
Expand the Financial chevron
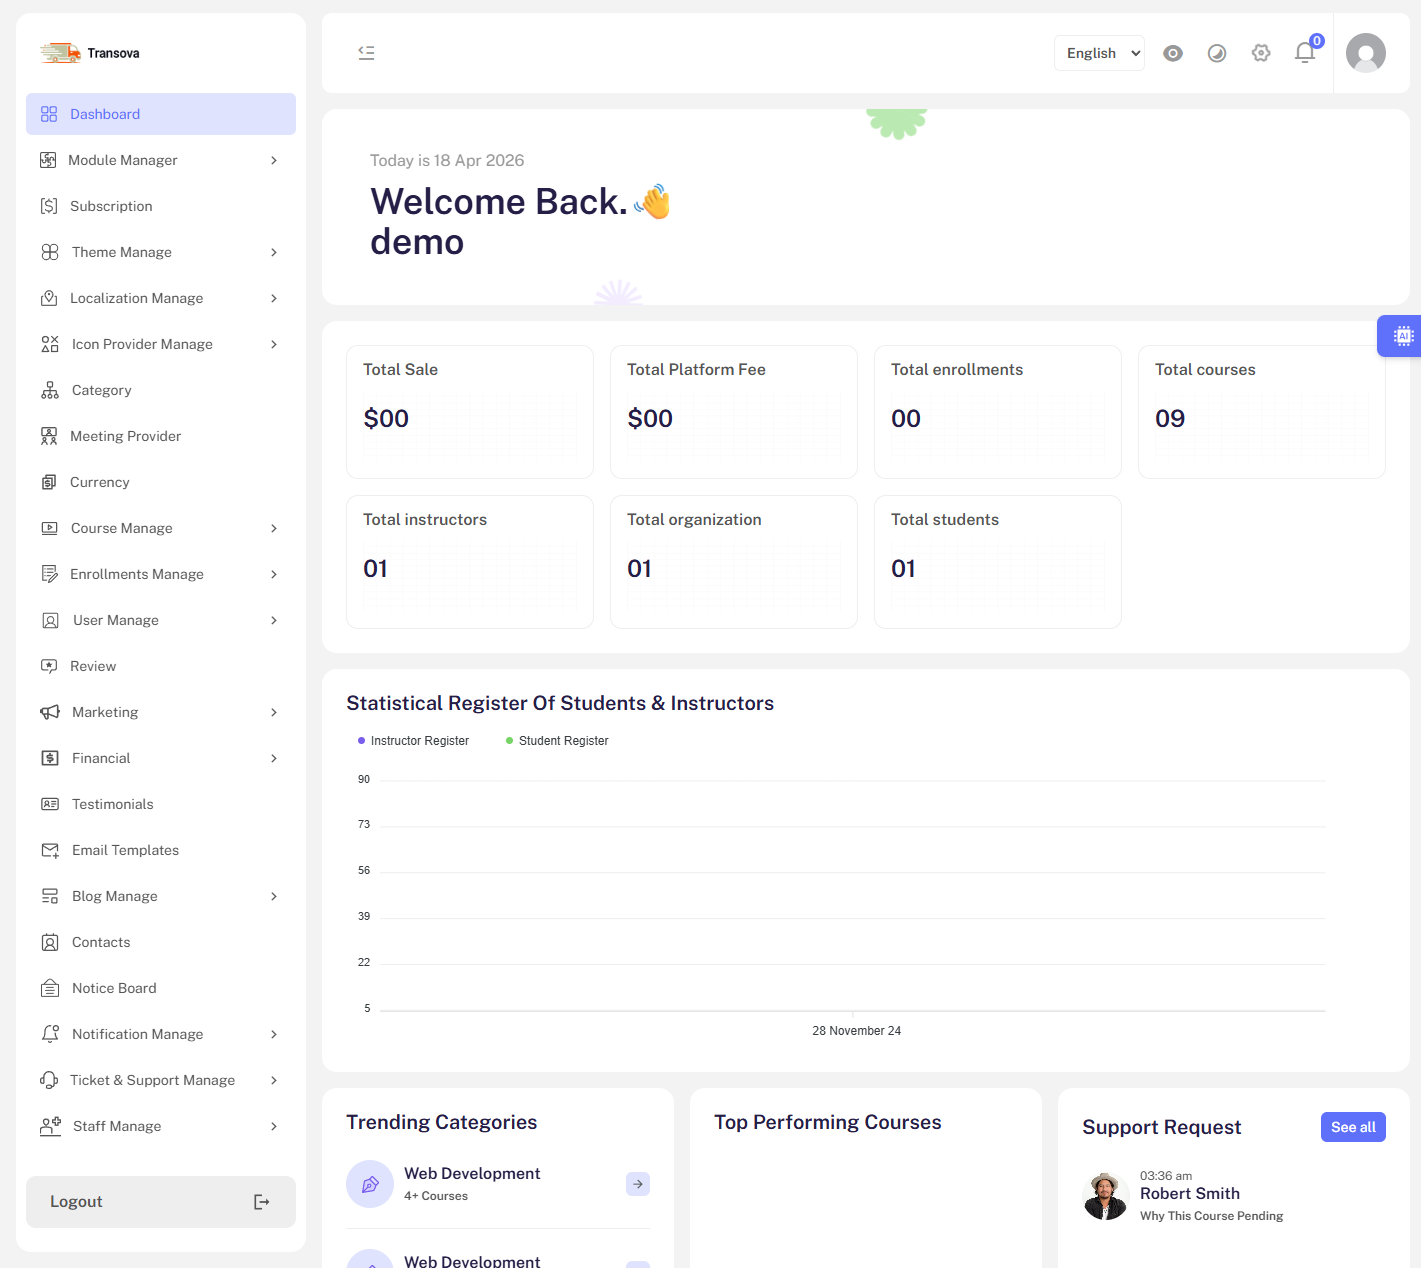(x=274, y=758)
